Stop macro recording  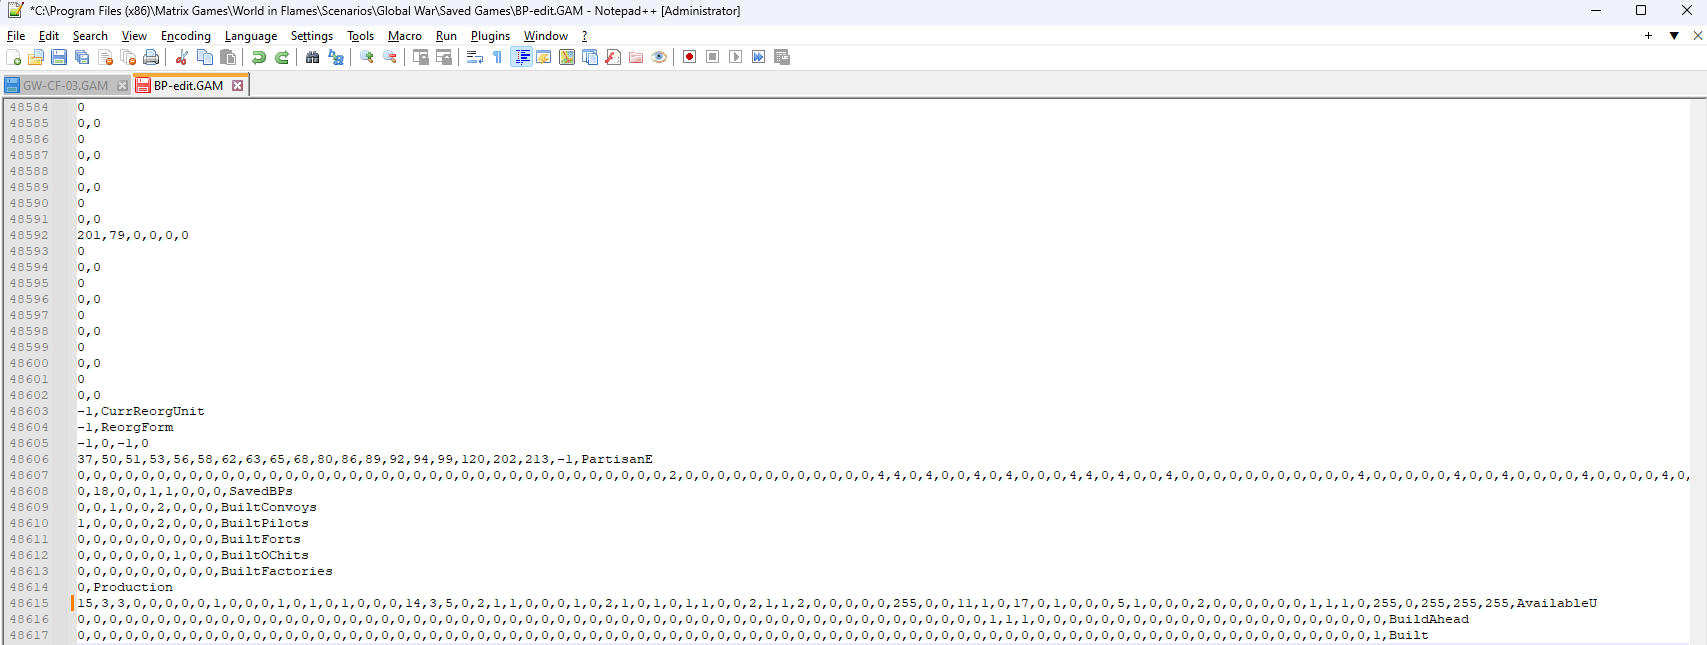[713, 57]
